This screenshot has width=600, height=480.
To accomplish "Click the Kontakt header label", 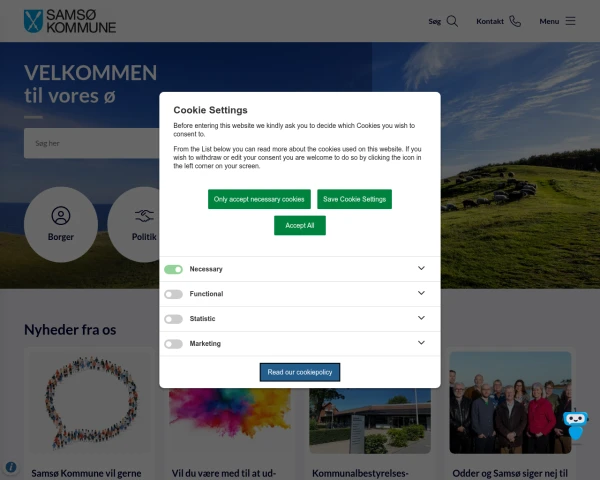I will click(490, 21).
